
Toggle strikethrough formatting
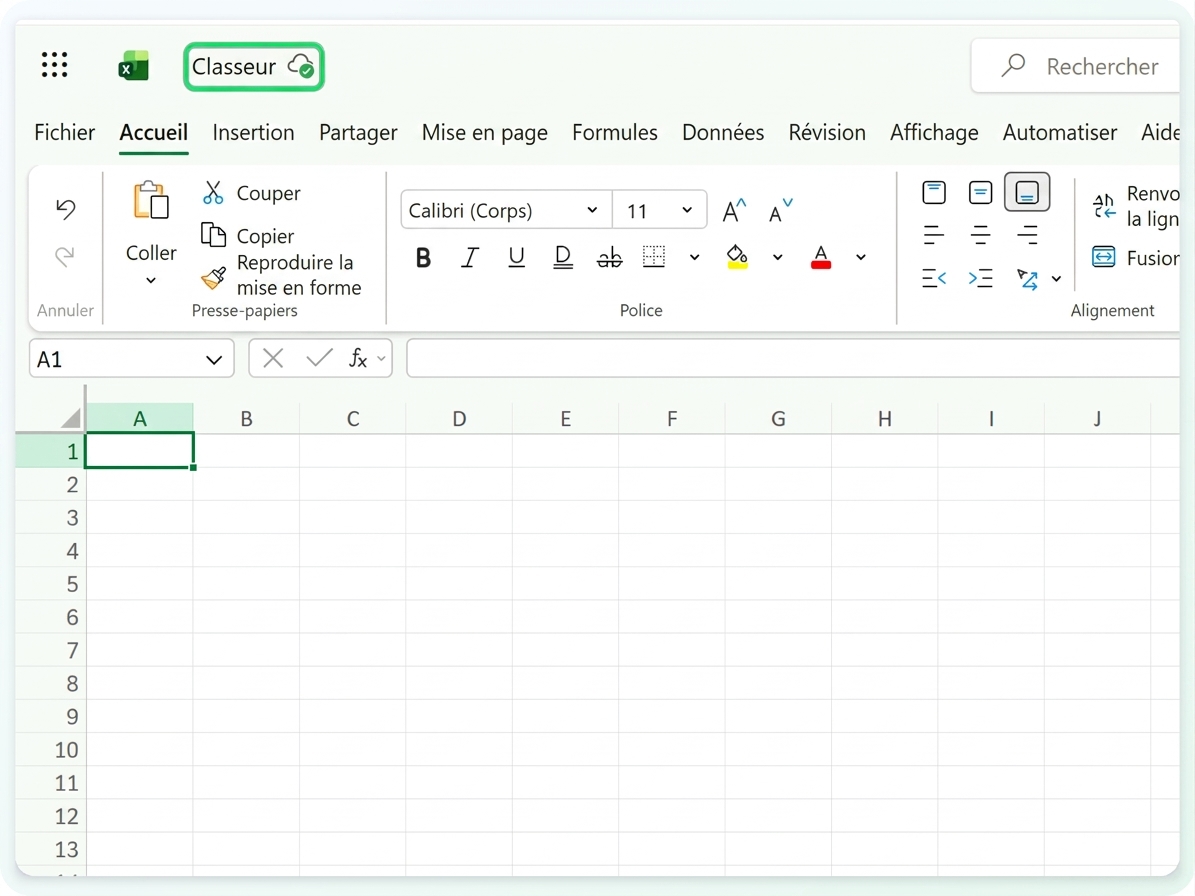coord(609,258)
